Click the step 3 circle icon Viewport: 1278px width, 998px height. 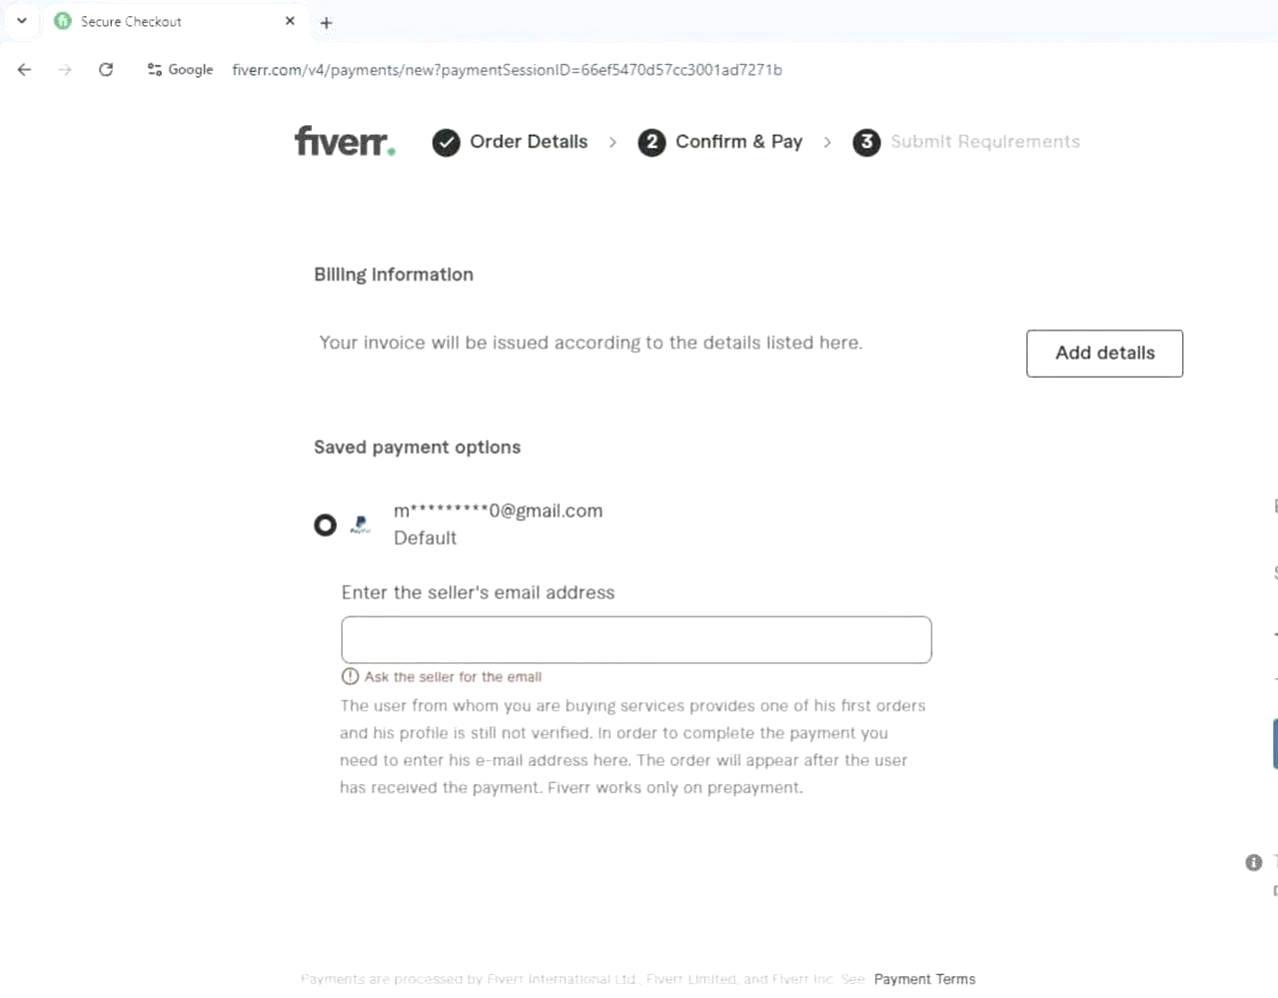(x=866, y=142)
